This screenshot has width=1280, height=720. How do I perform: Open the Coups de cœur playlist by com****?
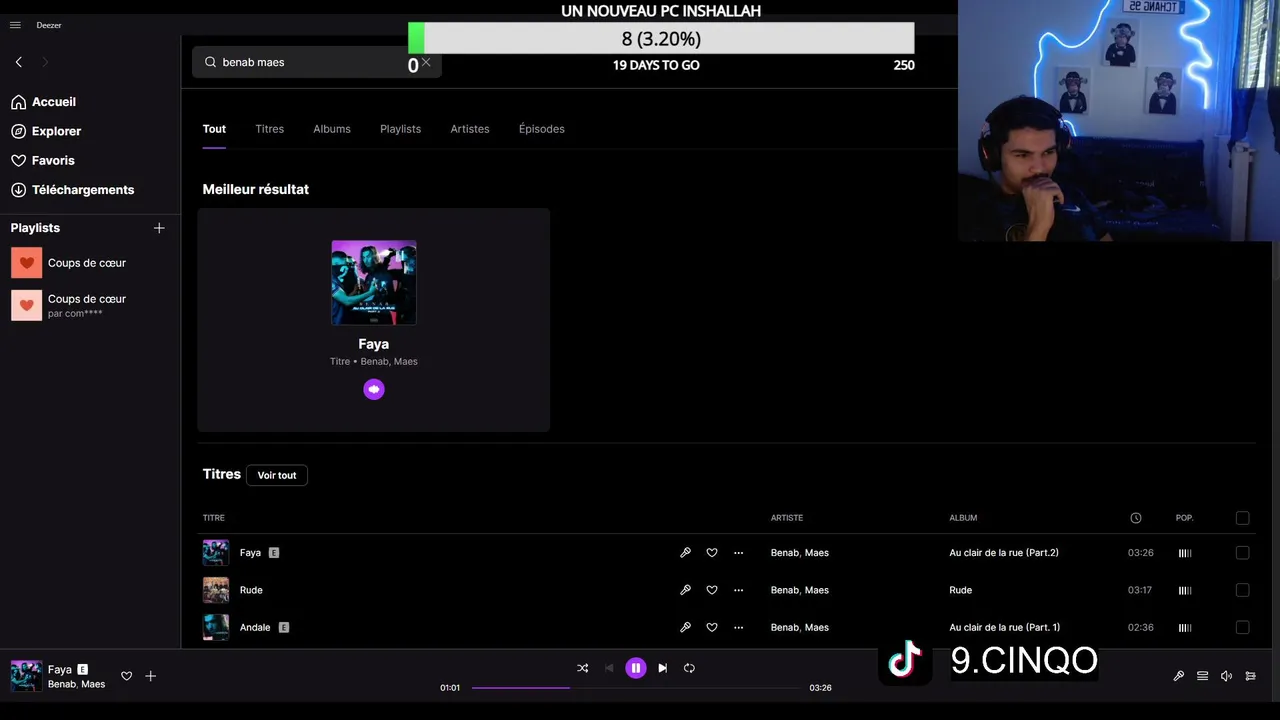[69, 305]
